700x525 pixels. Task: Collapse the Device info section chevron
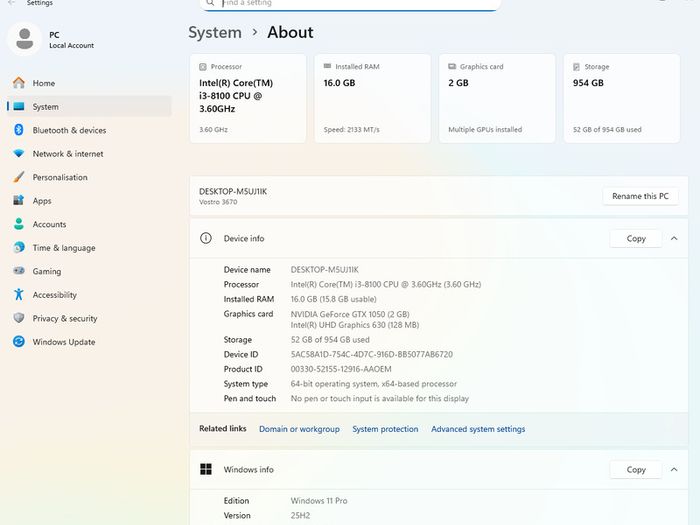point(674,238)
